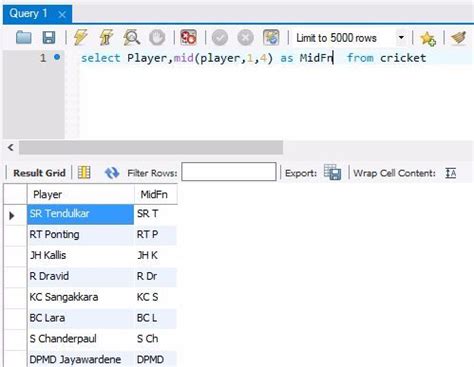Export recordset to file icon
Viewport: 474px width, 367px height.
332,172
